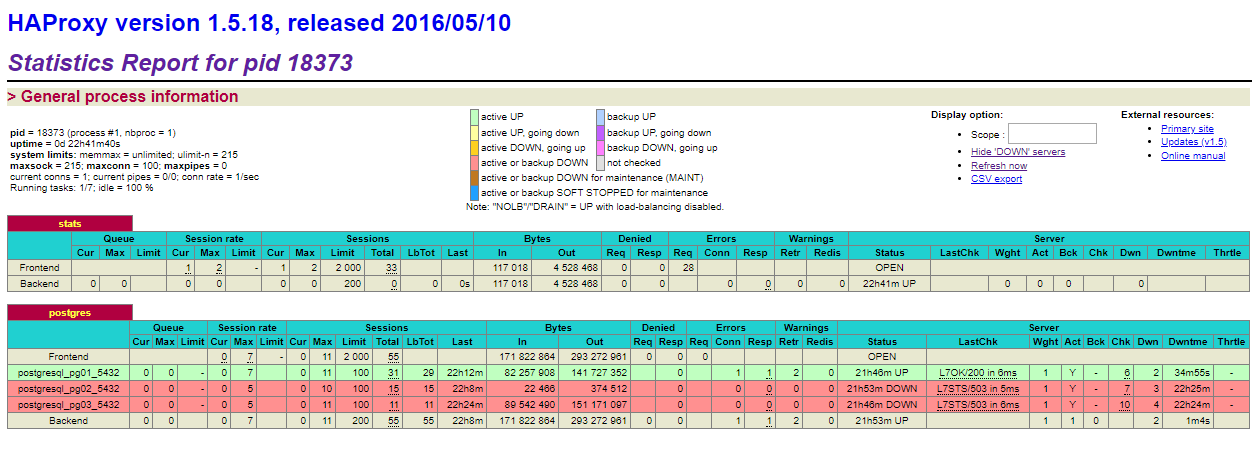Click the External resources label
The width and height of the screenshot is (1254, 452).
(x=1167, y=115)
